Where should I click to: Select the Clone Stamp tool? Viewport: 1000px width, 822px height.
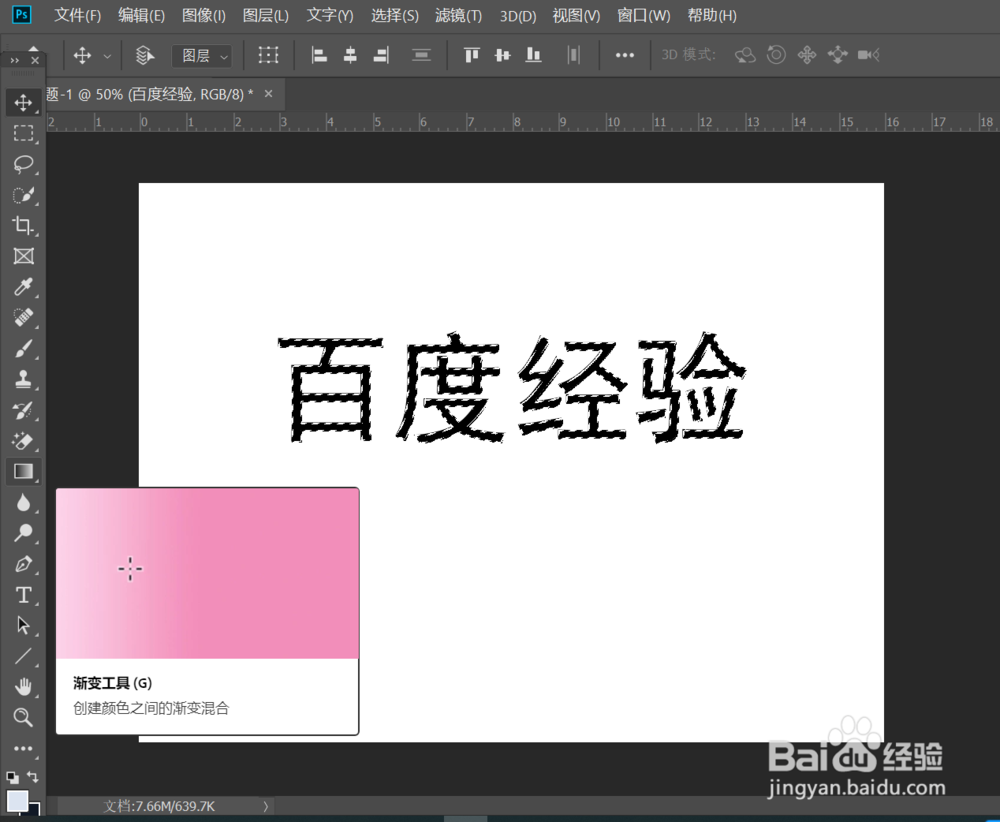coord(24,379)
